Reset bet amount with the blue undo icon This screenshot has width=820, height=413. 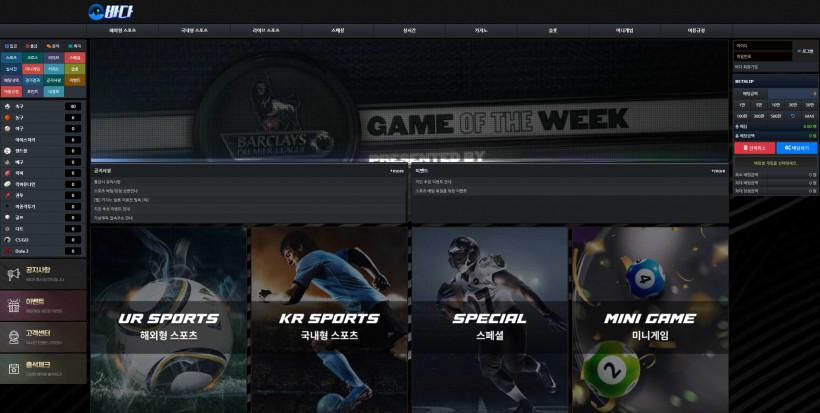(793, 116)
